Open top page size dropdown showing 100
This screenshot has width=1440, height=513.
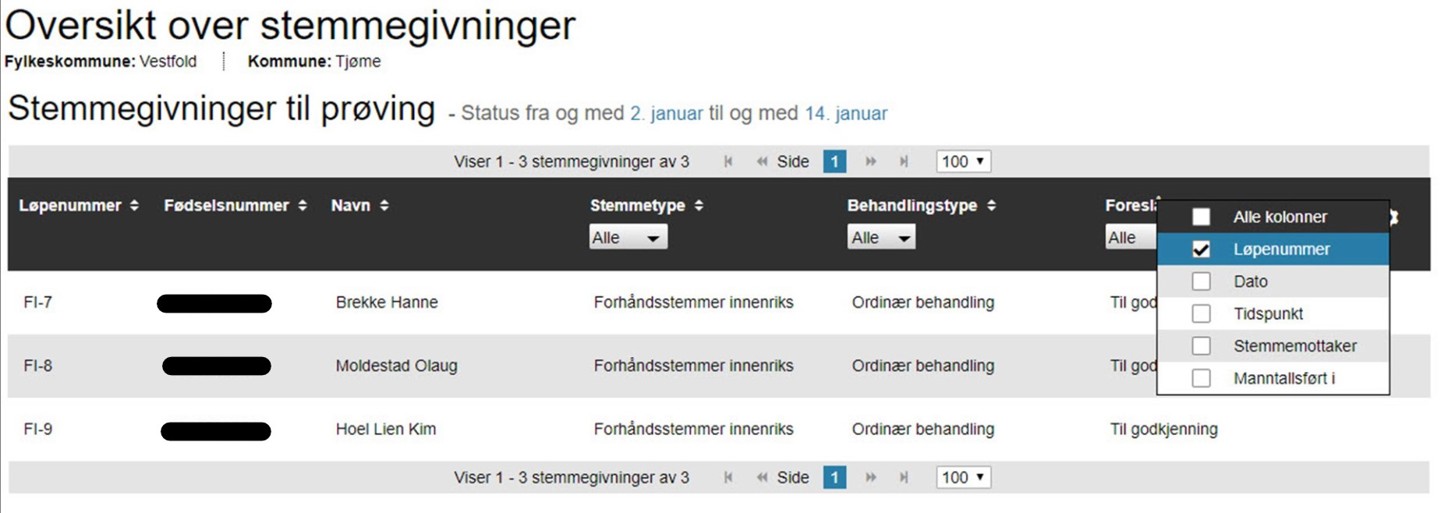point(963,162)
